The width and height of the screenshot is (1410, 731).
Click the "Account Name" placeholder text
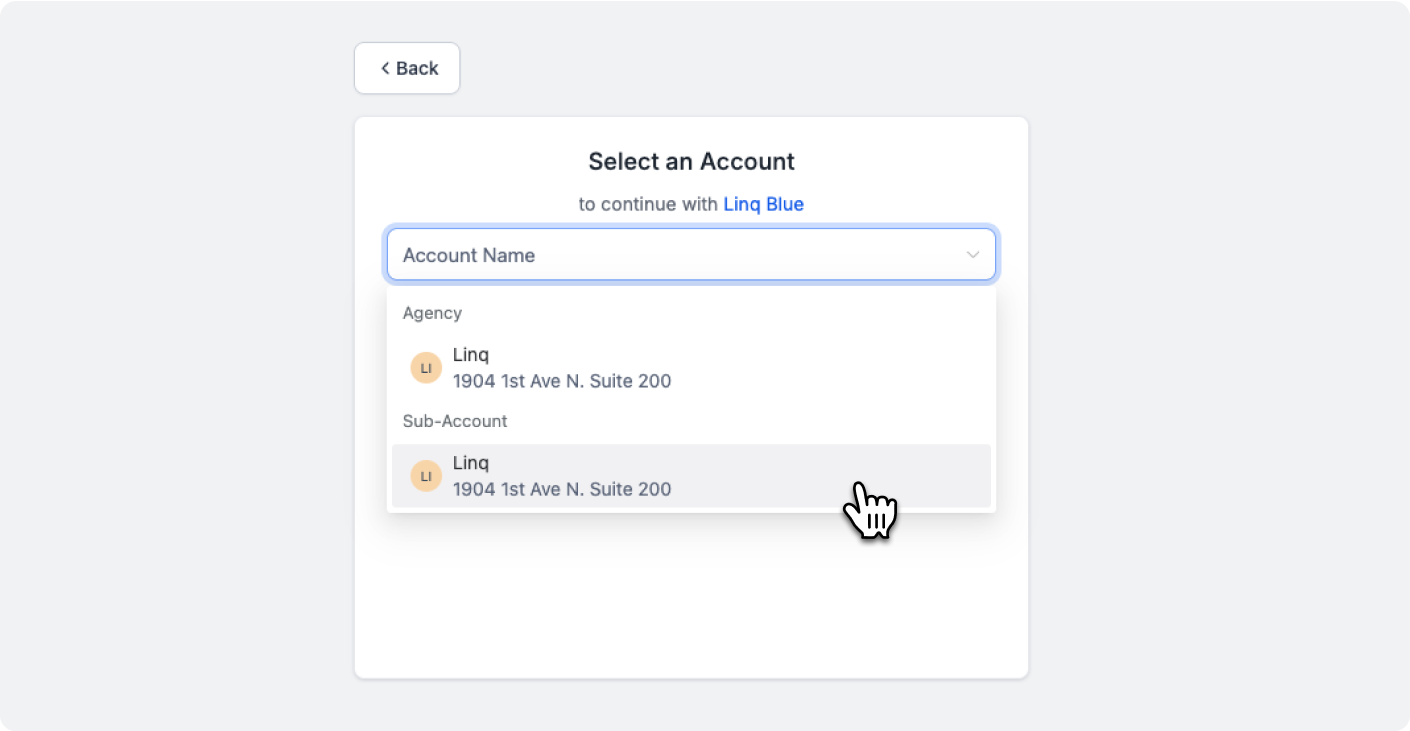469,255
